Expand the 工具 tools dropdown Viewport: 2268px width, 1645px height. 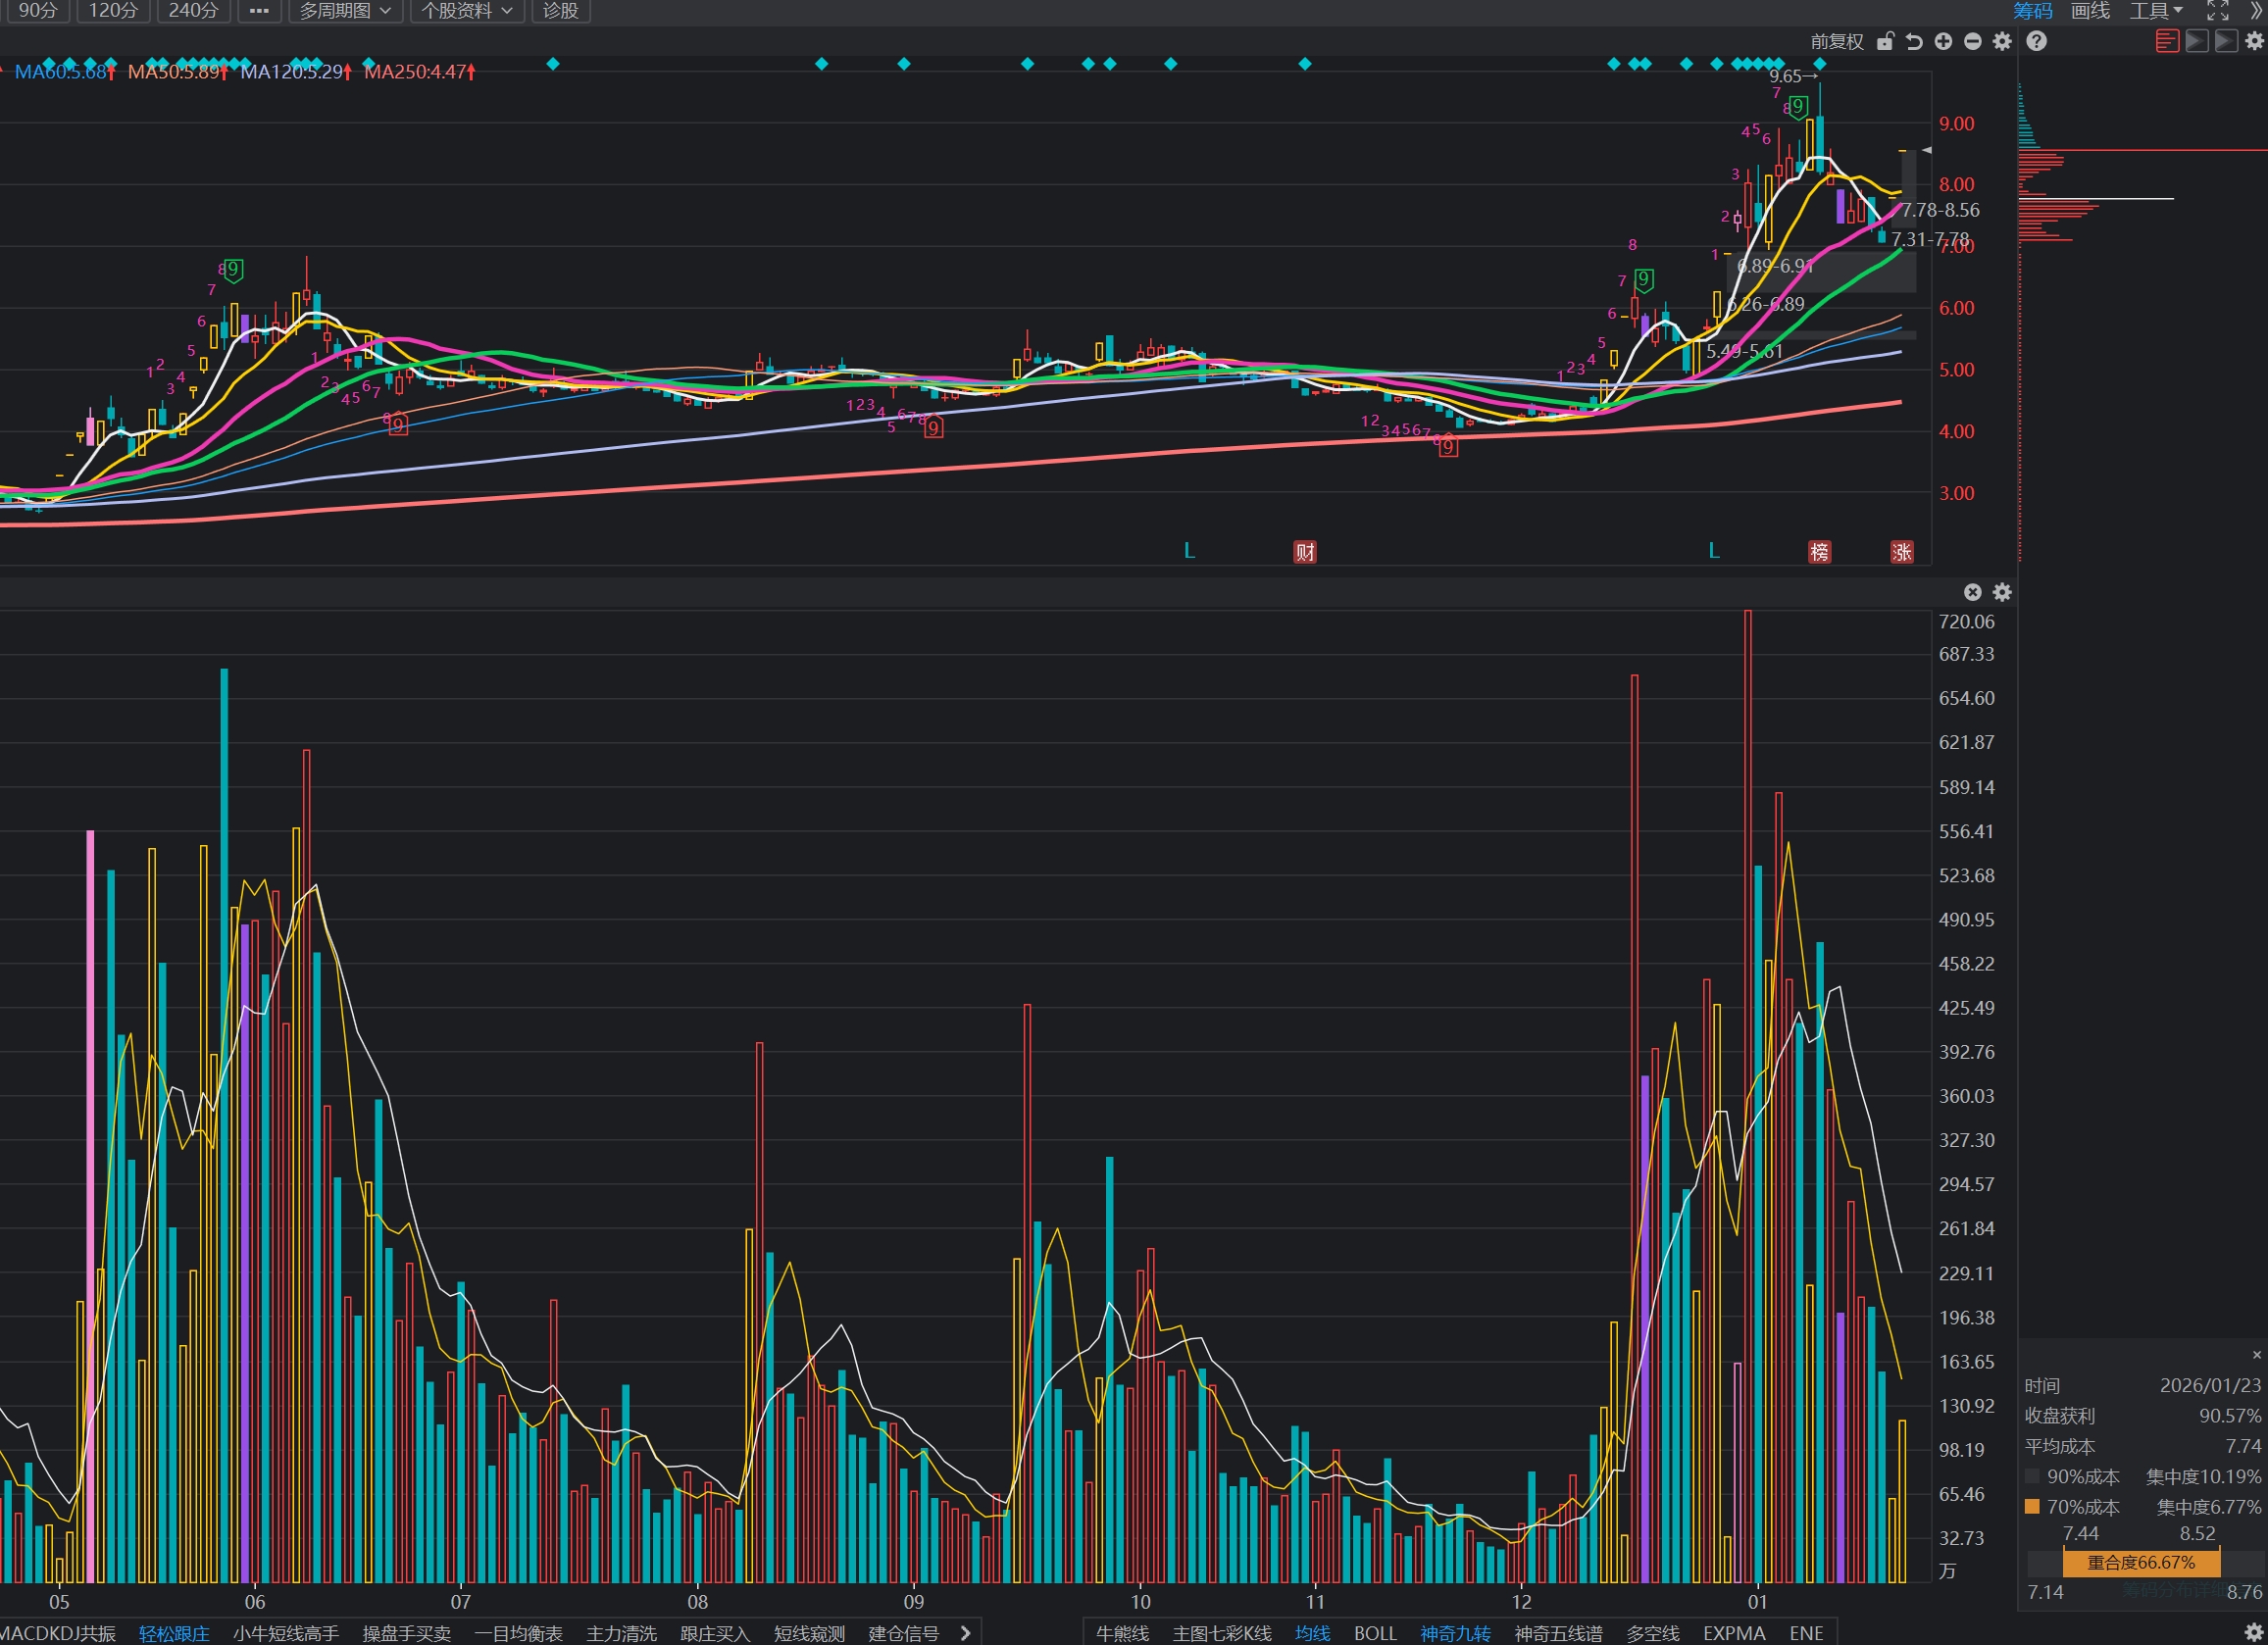(2156, 10)
